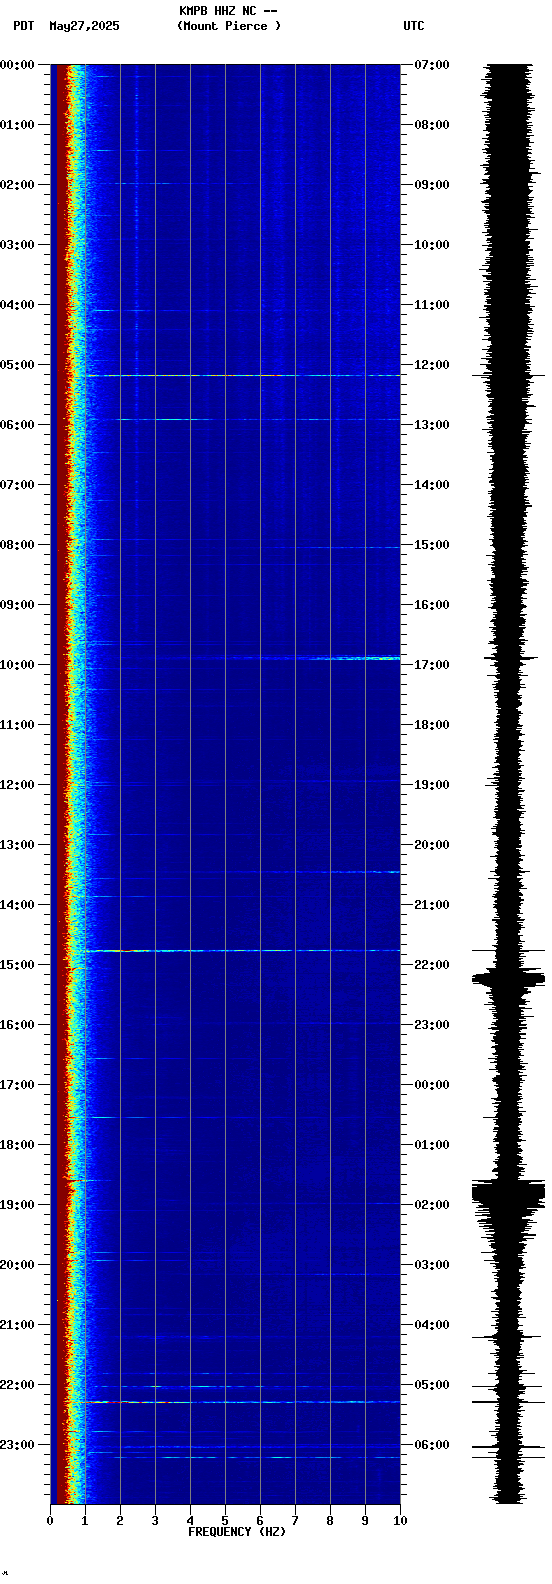Click the 08:00 UTC time label

(431, 125)
